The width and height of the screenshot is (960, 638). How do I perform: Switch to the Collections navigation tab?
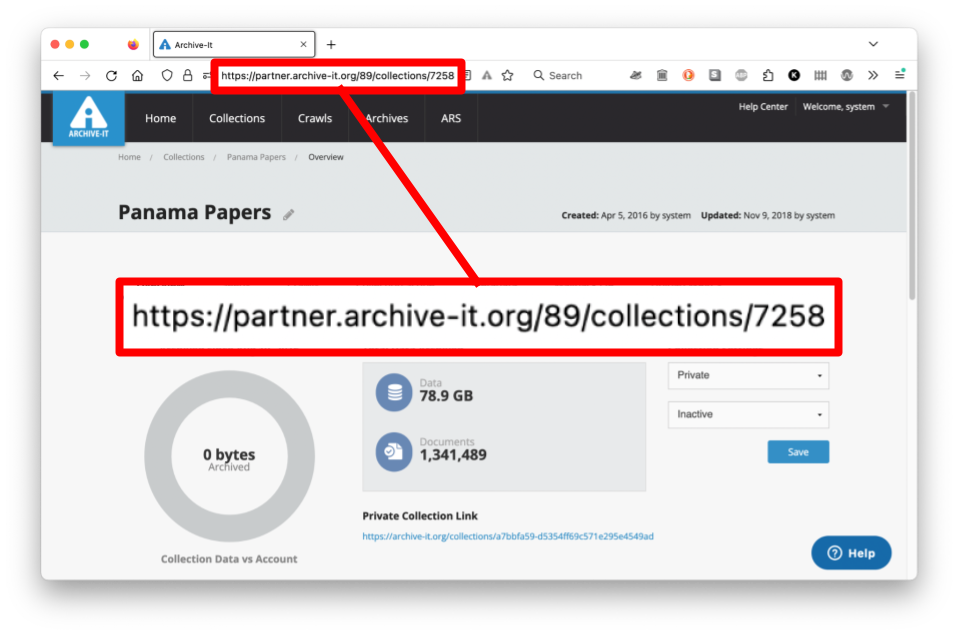236,118
